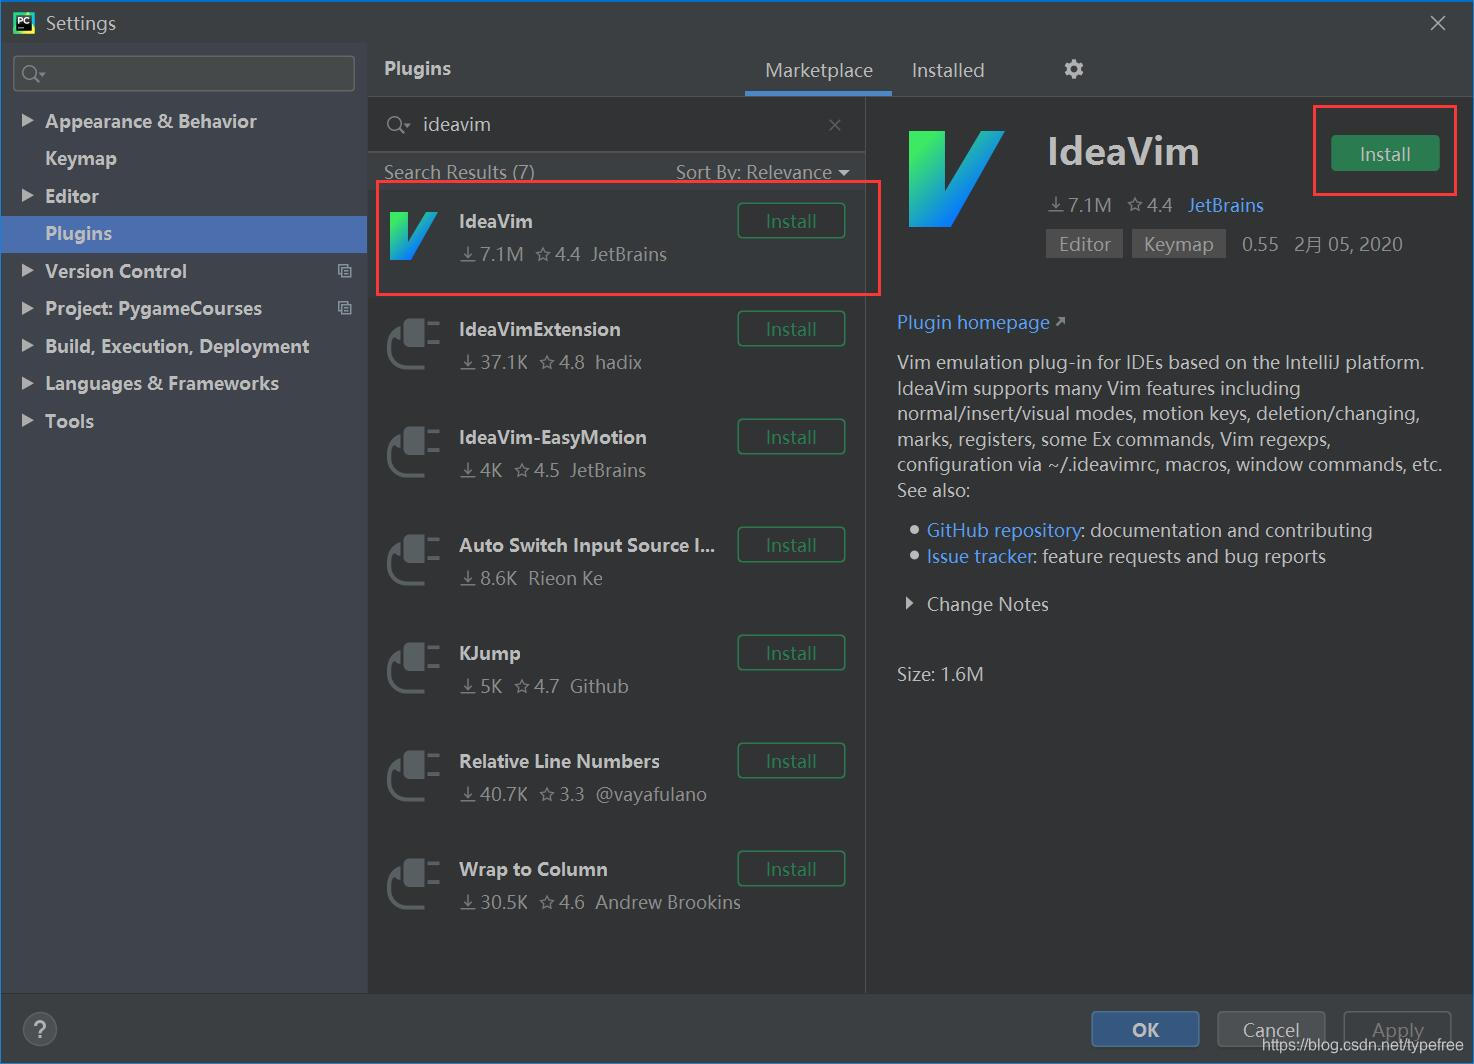Viewport: 1474px width, 1064px height.
Task: Click the project-level icon next to Project: PygameCourses
Action: coord(345,308)
